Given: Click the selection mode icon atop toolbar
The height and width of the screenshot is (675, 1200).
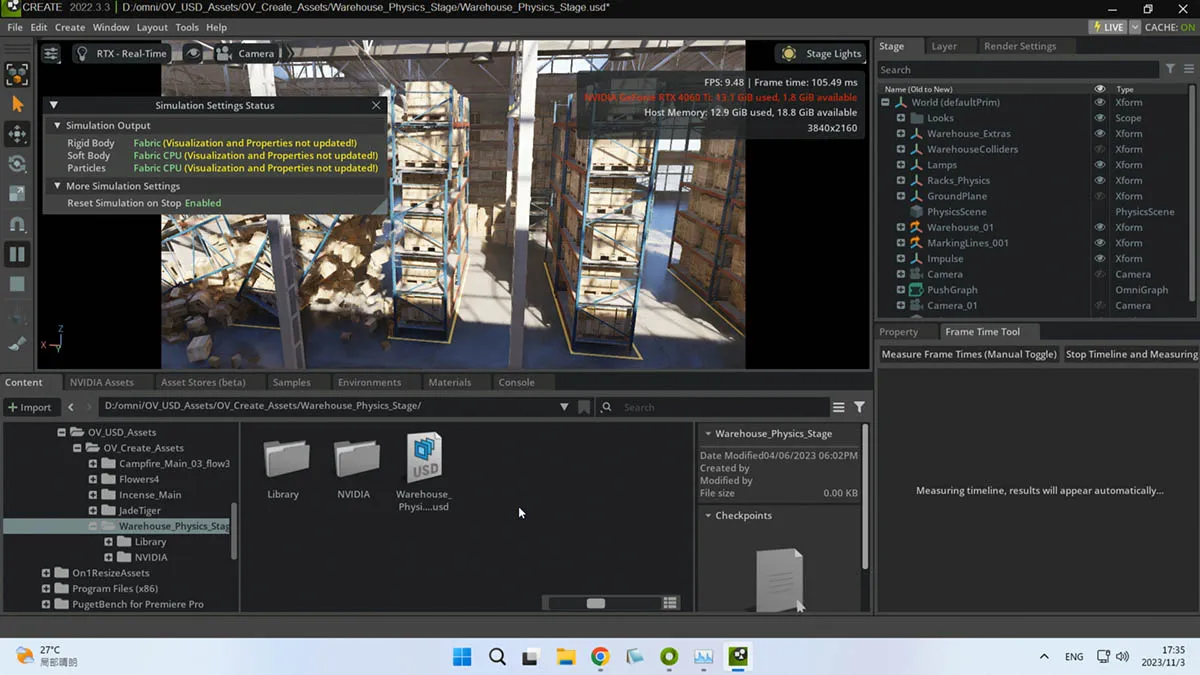Looking at the screenshot, I should point(17,74).
